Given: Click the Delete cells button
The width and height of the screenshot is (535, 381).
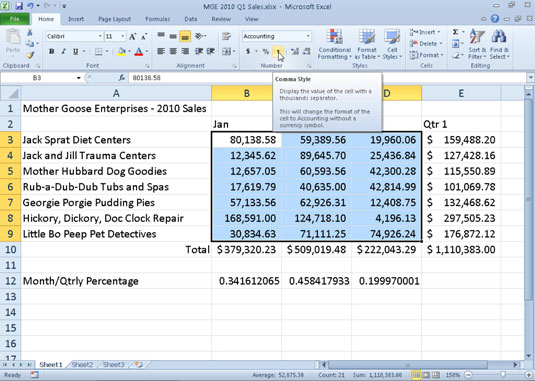Looking at the screenshot, I should (x=426, y=44).
